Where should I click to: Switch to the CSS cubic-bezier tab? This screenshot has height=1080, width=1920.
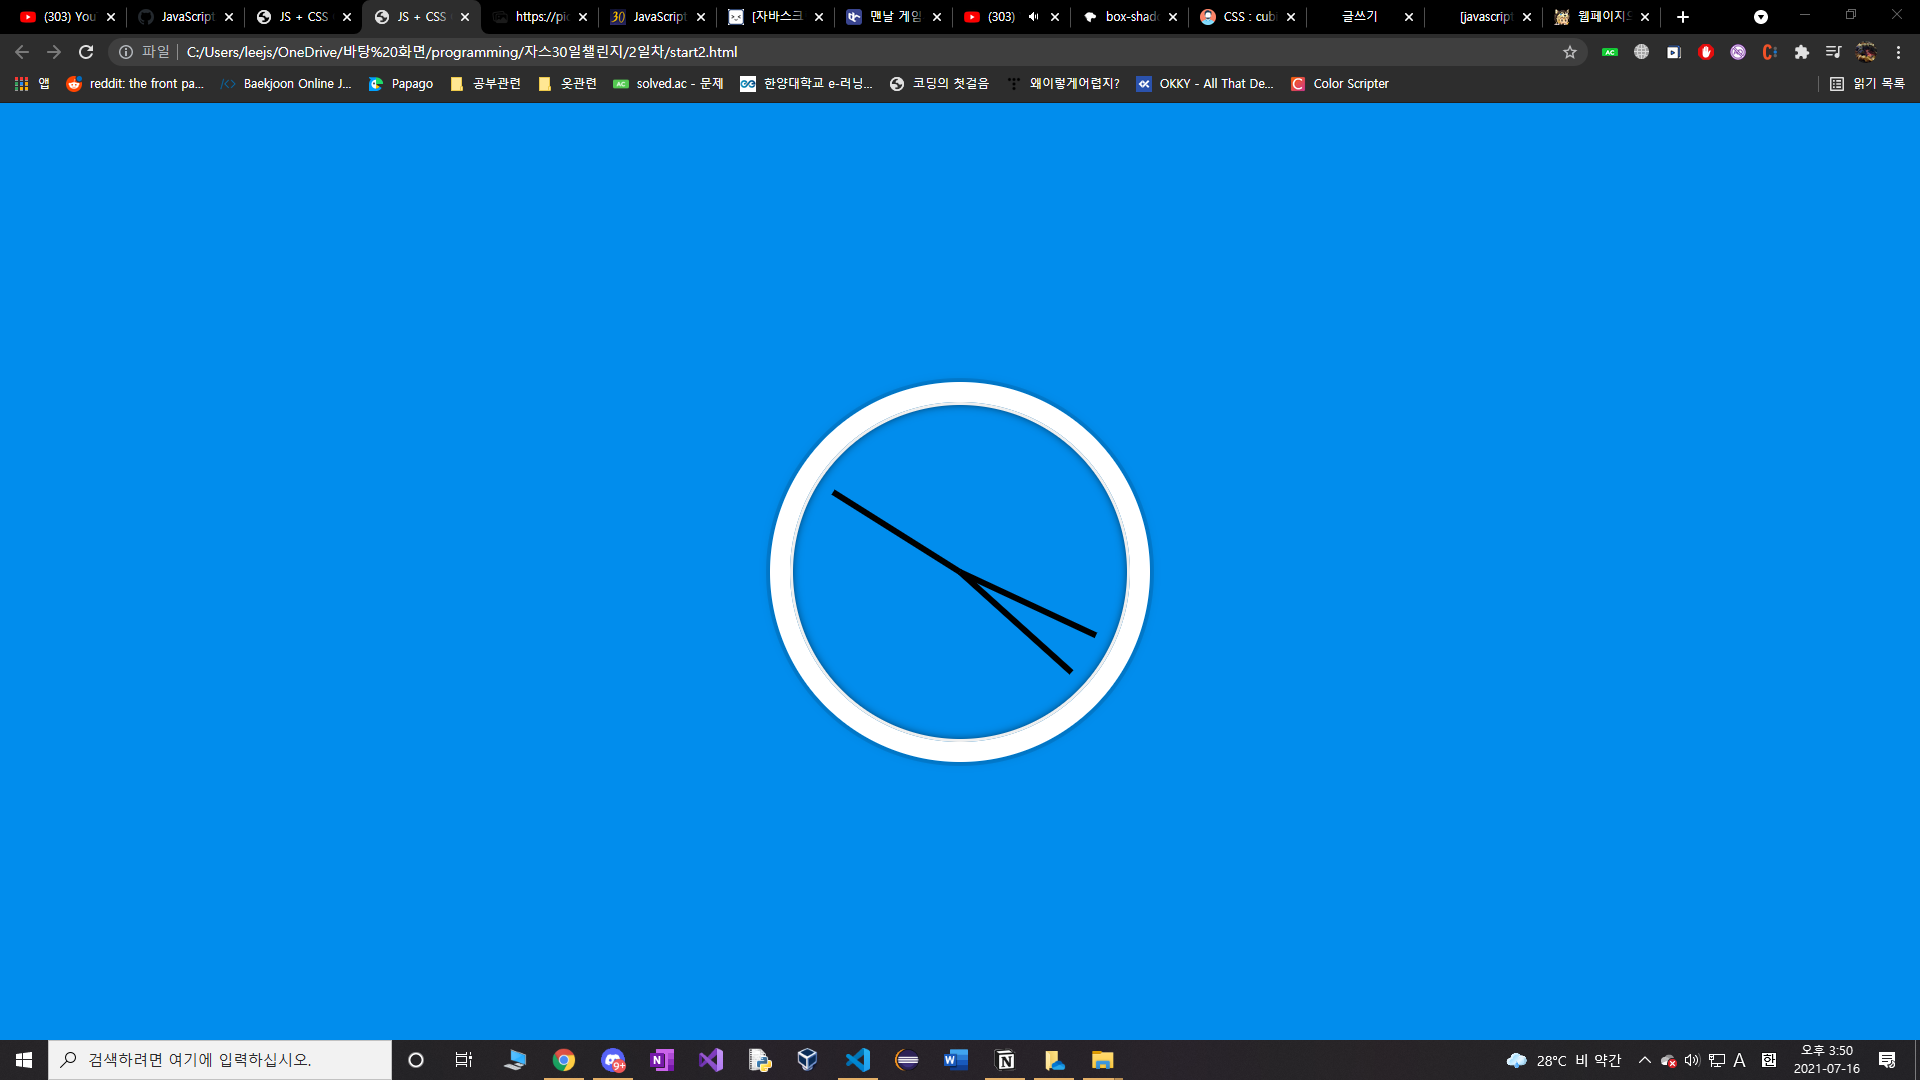[1246, 17]
